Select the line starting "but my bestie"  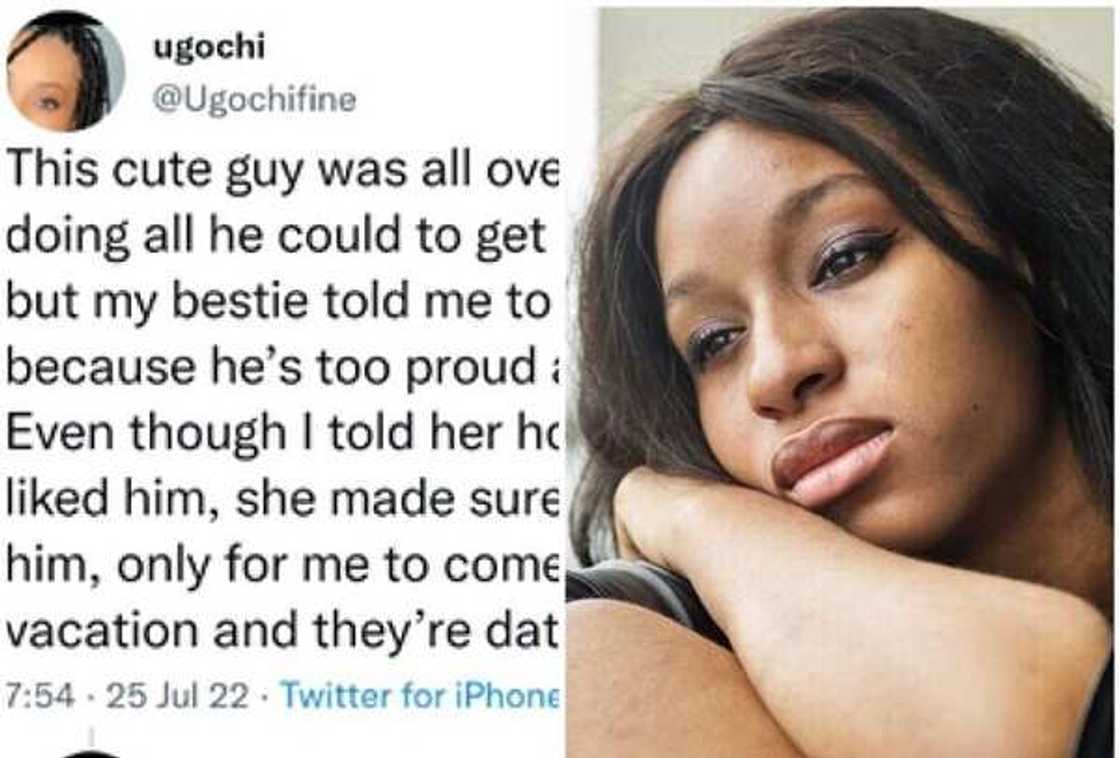pos(280,303)
